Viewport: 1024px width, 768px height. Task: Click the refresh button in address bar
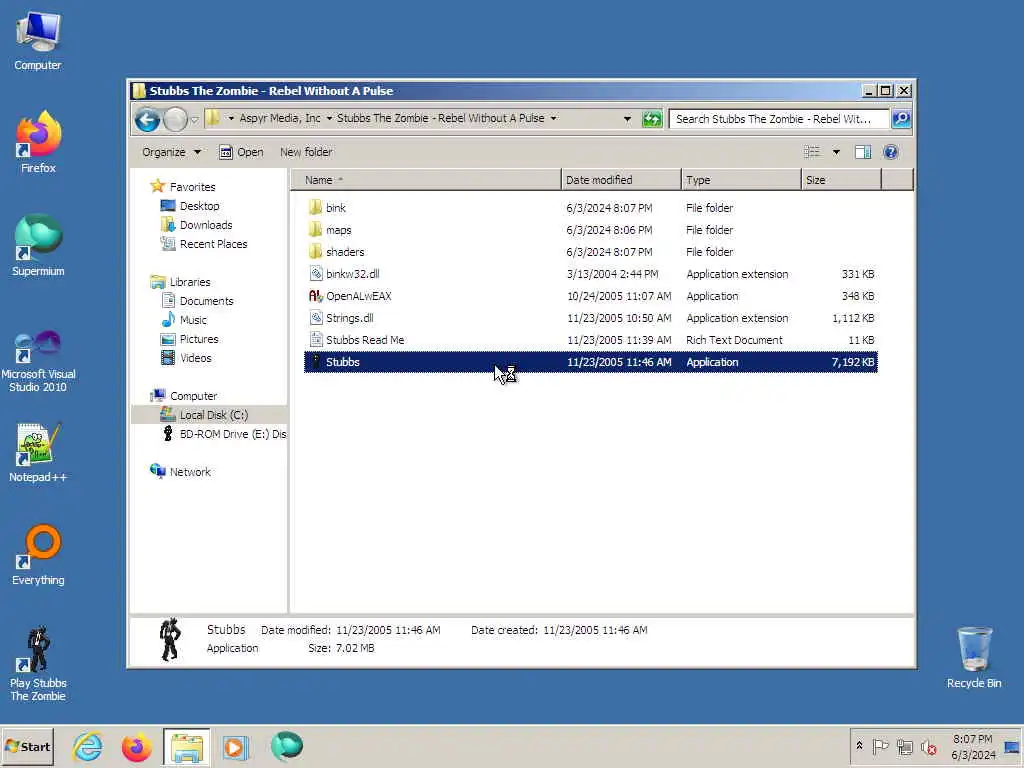[652, 119]
